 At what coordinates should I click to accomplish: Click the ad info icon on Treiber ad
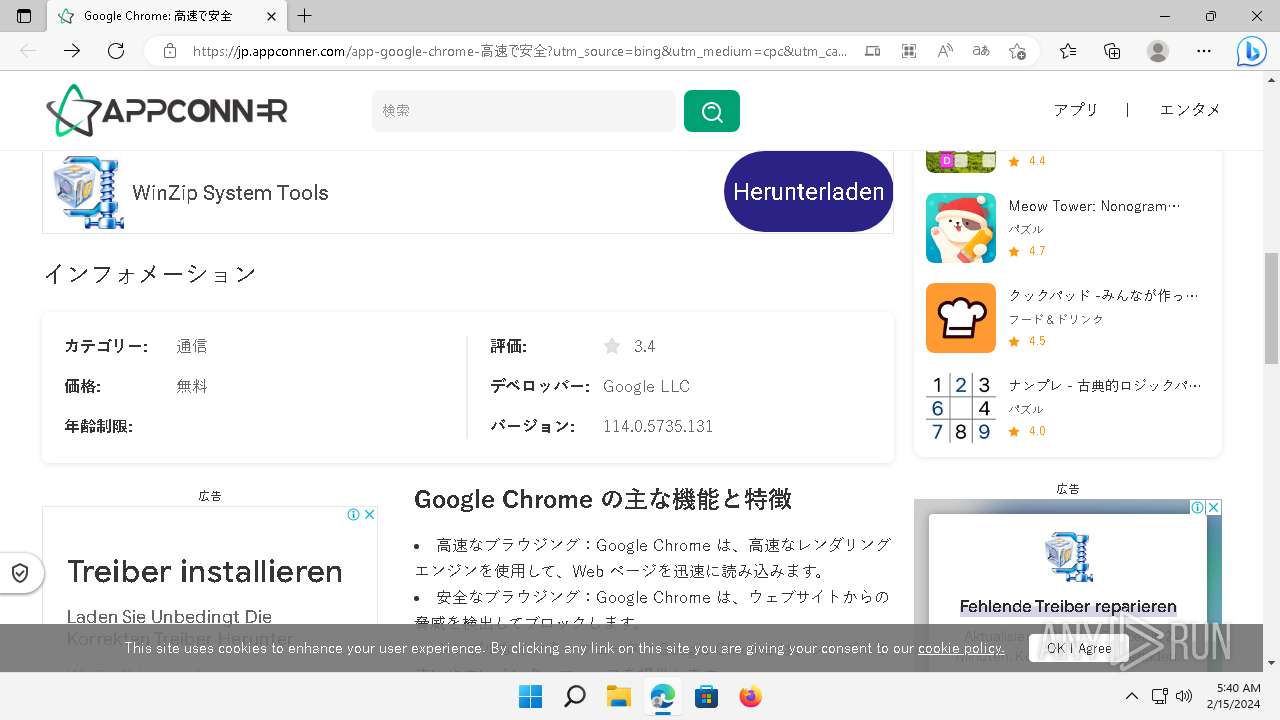point(353,515)
